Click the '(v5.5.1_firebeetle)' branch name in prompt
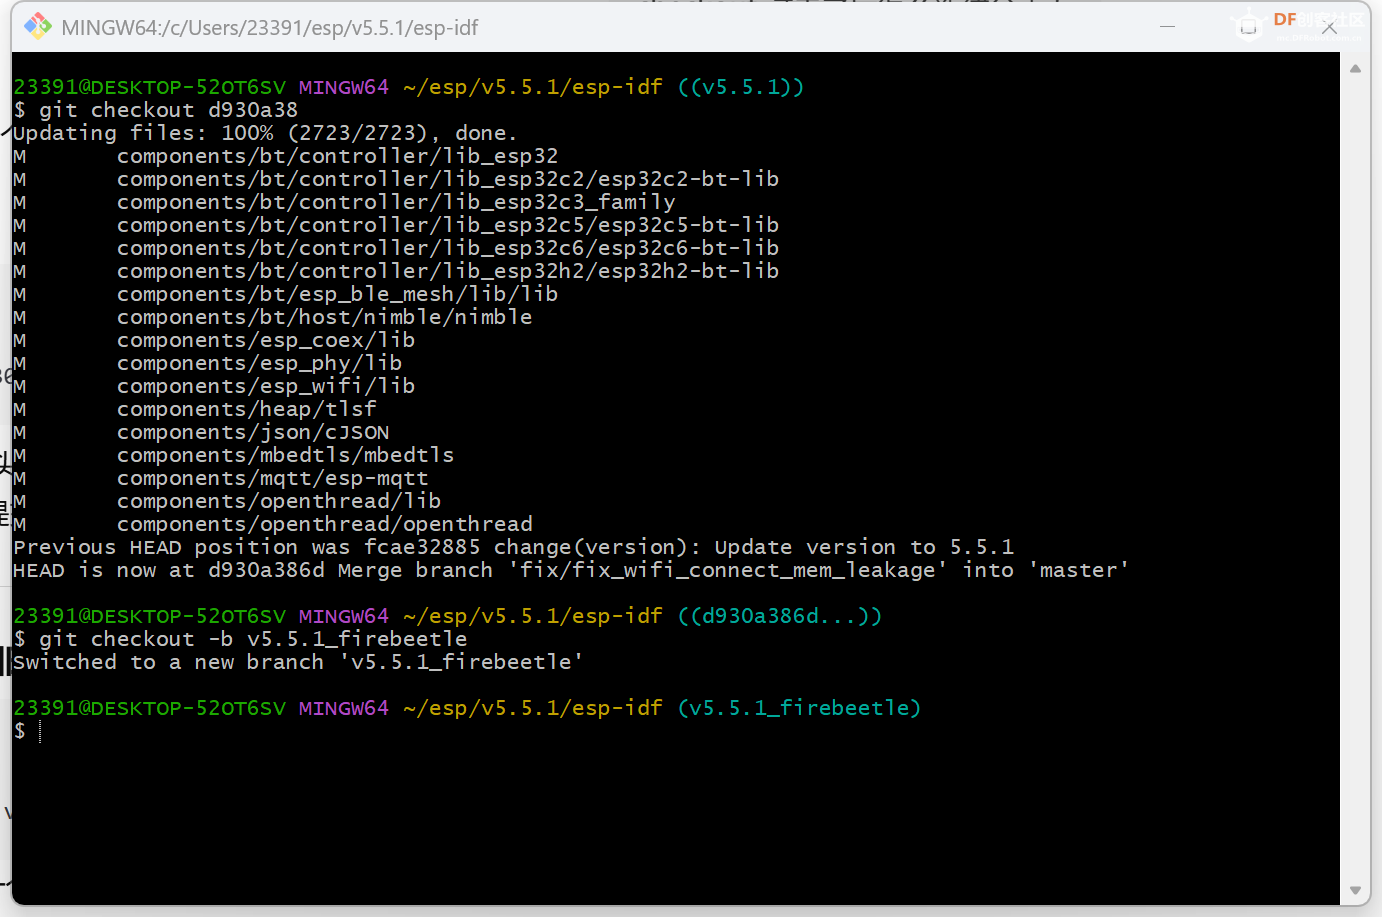This screenshot has width=1382, height=917. 798,708
